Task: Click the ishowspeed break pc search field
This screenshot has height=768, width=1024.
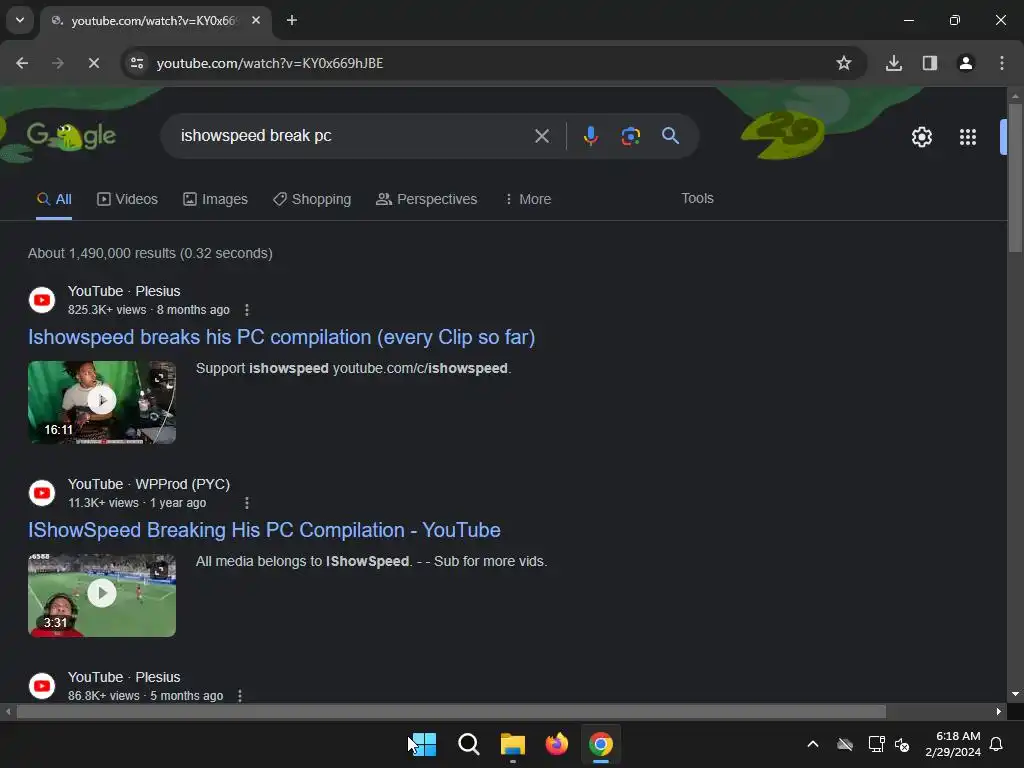Action: point(353,136)
